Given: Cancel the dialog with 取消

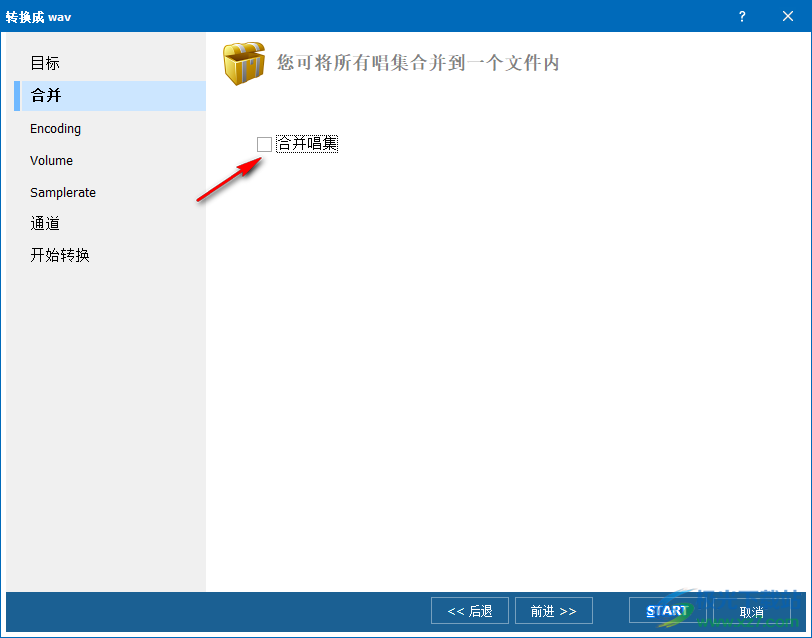Looking at the screenshot, I should tap(751, 612).
